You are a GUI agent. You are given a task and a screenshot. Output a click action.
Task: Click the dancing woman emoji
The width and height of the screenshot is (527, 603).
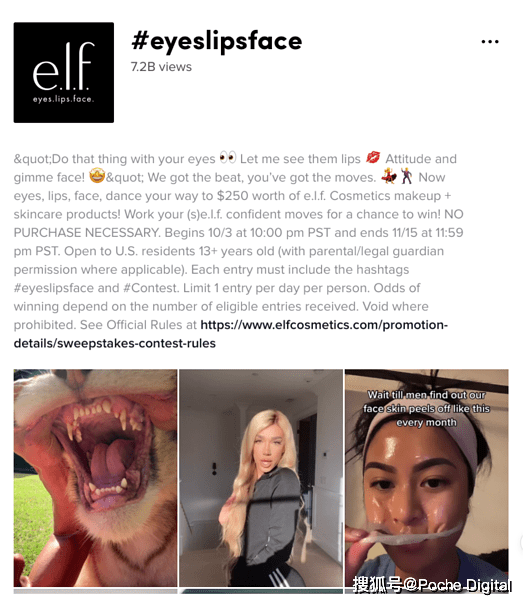tap(389, 177)
